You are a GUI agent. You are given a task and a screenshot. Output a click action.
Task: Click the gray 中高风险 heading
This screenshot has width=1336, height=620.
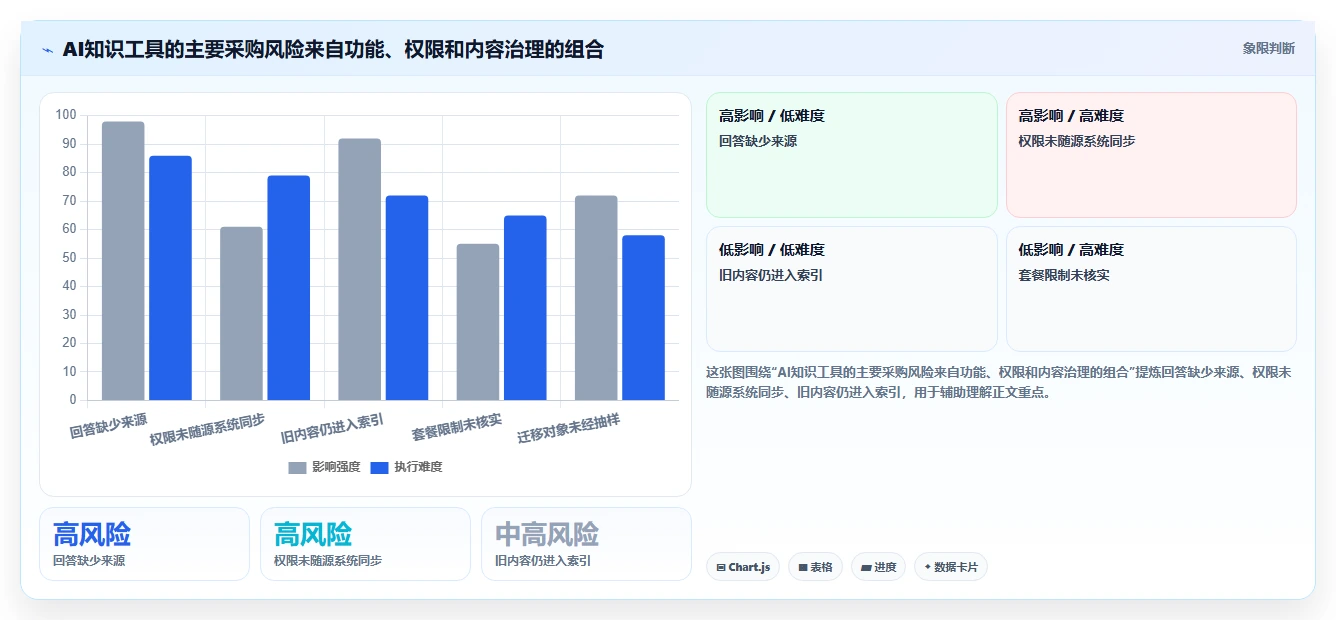547,534
